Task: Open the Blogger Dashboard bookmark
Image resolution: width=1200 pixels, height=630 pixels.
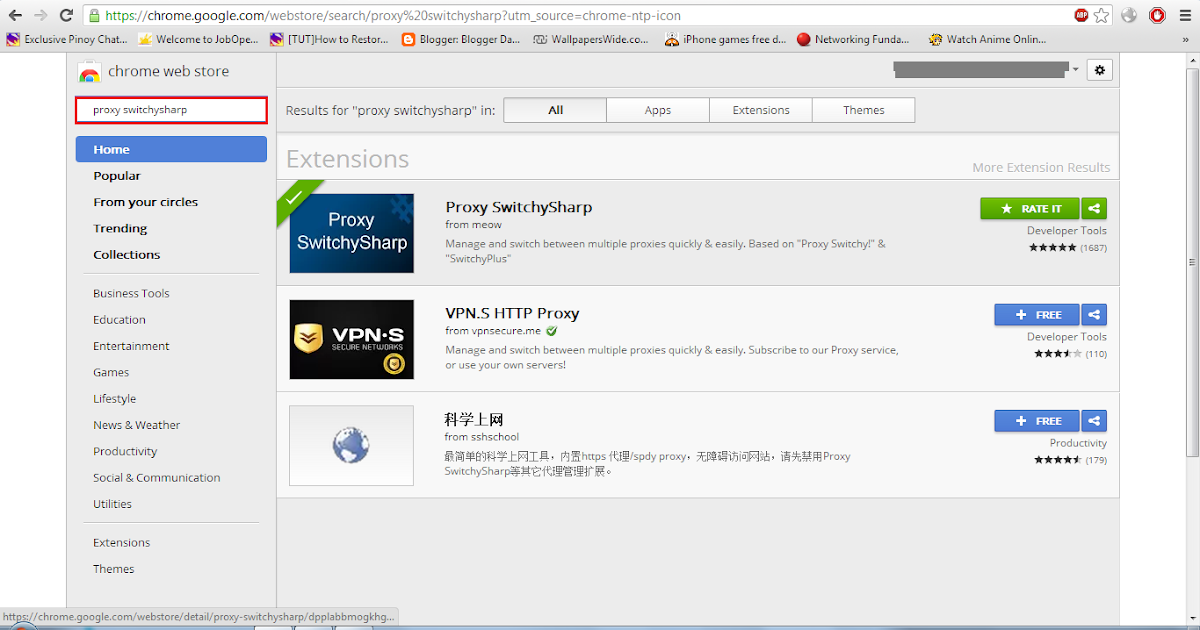Action: (x=462, y=40)
